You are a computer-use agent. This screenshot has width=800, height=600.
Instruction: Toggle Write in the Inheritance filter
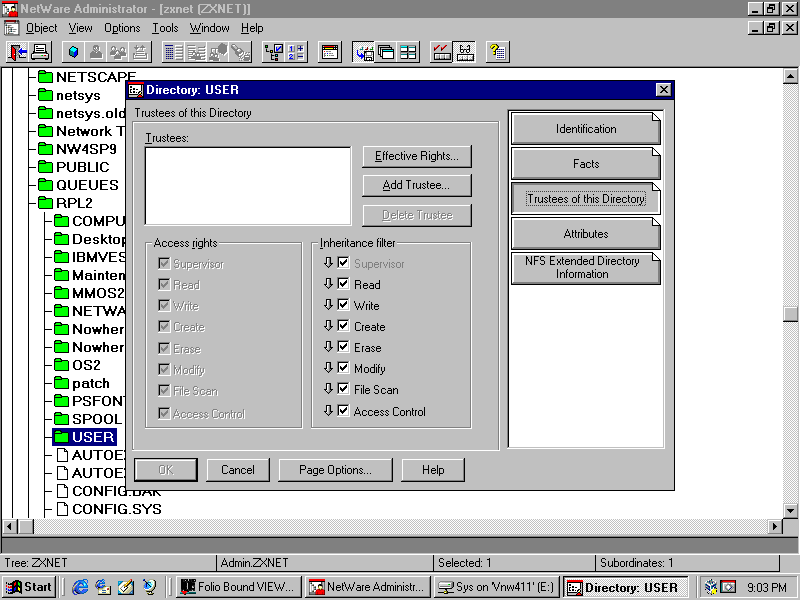(343, 305)
